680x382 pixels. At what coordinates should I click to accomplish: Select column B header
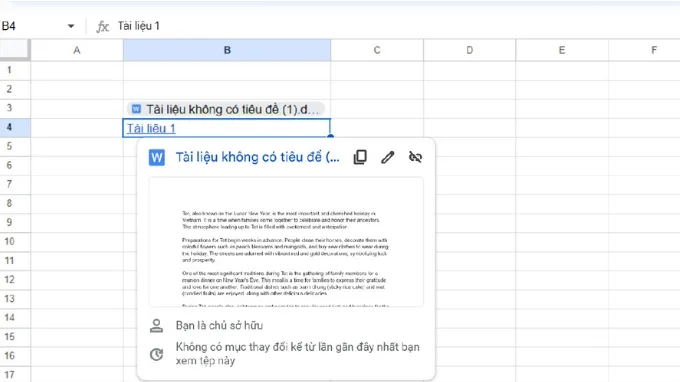227,50
